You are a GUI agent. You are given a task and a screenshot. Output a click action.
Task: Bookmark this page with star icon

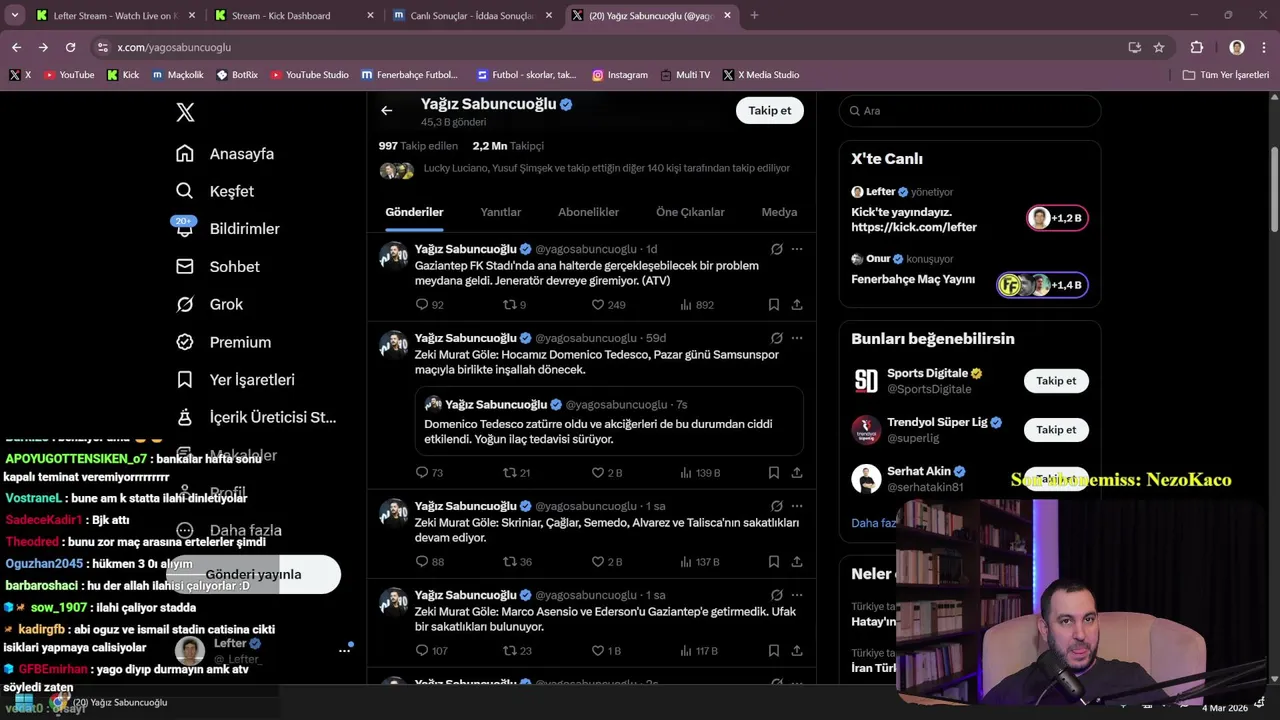click(1159, 47)
